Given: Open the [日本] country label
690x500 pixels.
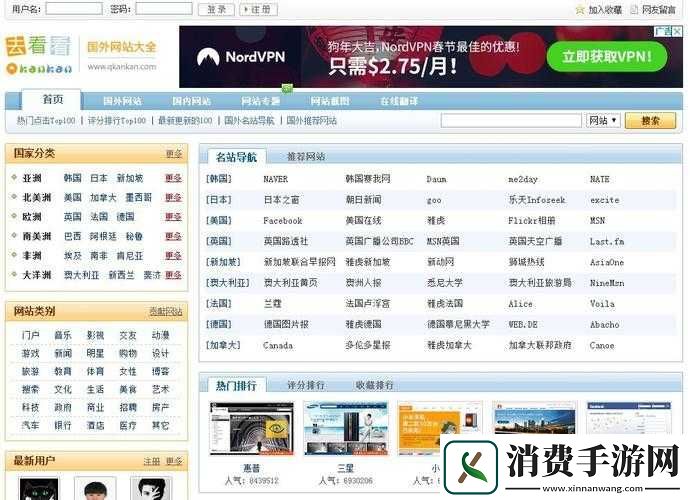Looking at the screenshot, I should 219,200.
